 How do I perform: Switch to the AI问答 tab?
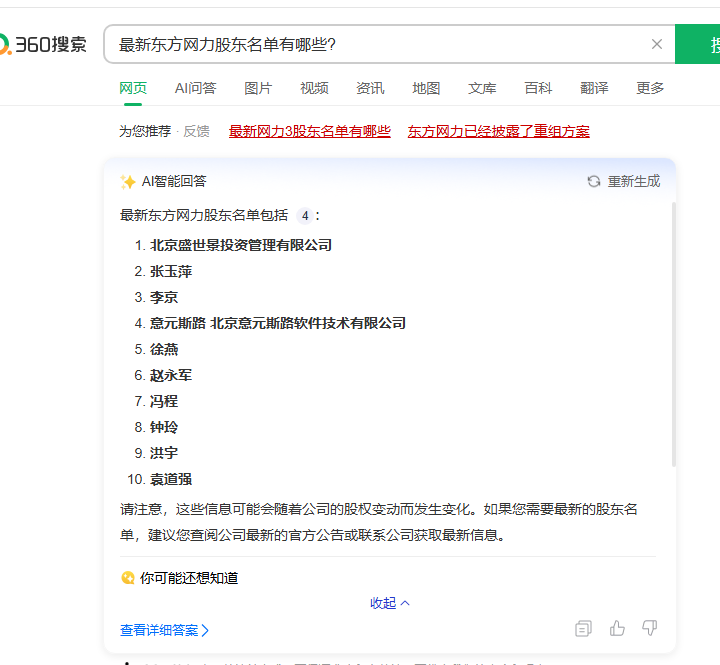[195, 88]
